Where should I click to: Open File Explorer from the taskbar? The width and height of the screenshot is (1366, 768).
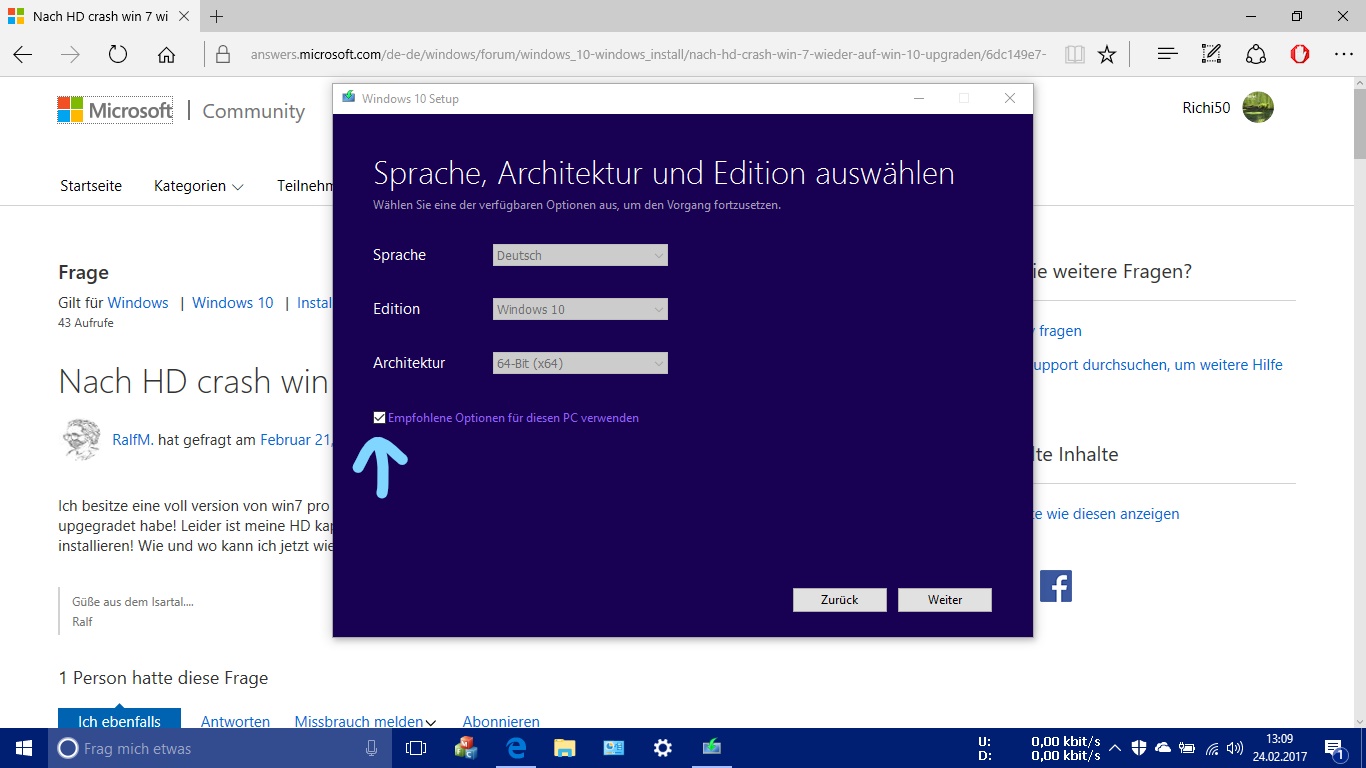click(565, 748)
